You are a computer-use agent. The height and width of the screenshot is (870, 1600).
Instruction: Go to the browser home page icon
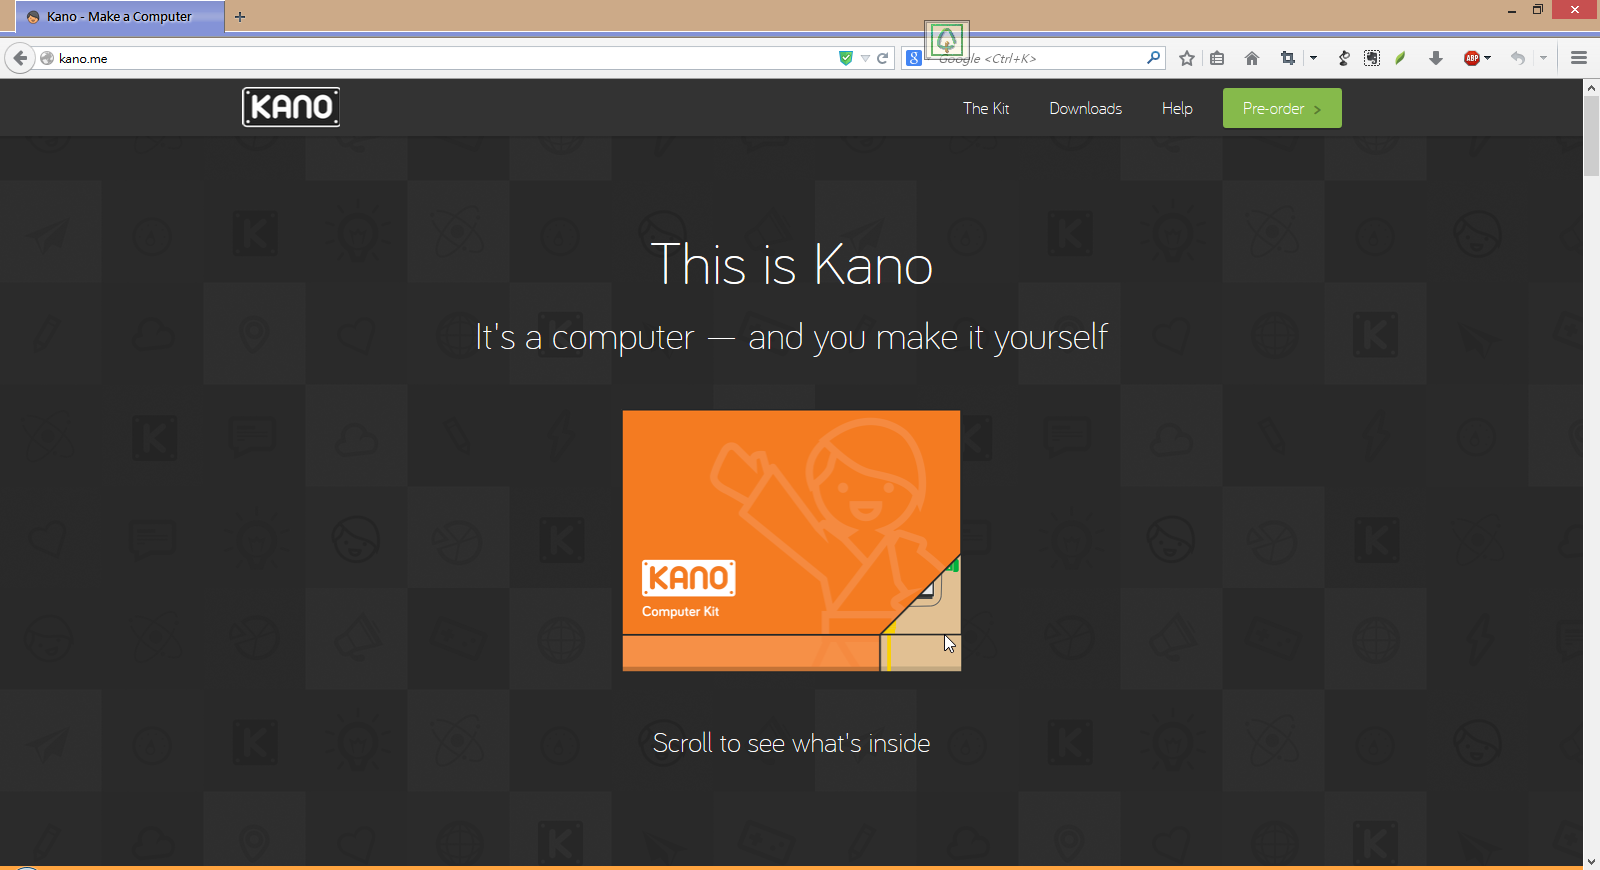tap(1252, 58)
